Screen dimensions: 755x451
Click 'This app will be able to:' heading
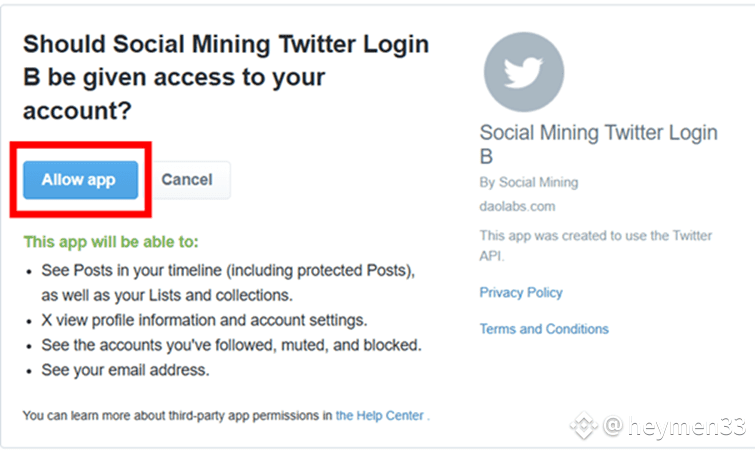click(x=111, y=242)
